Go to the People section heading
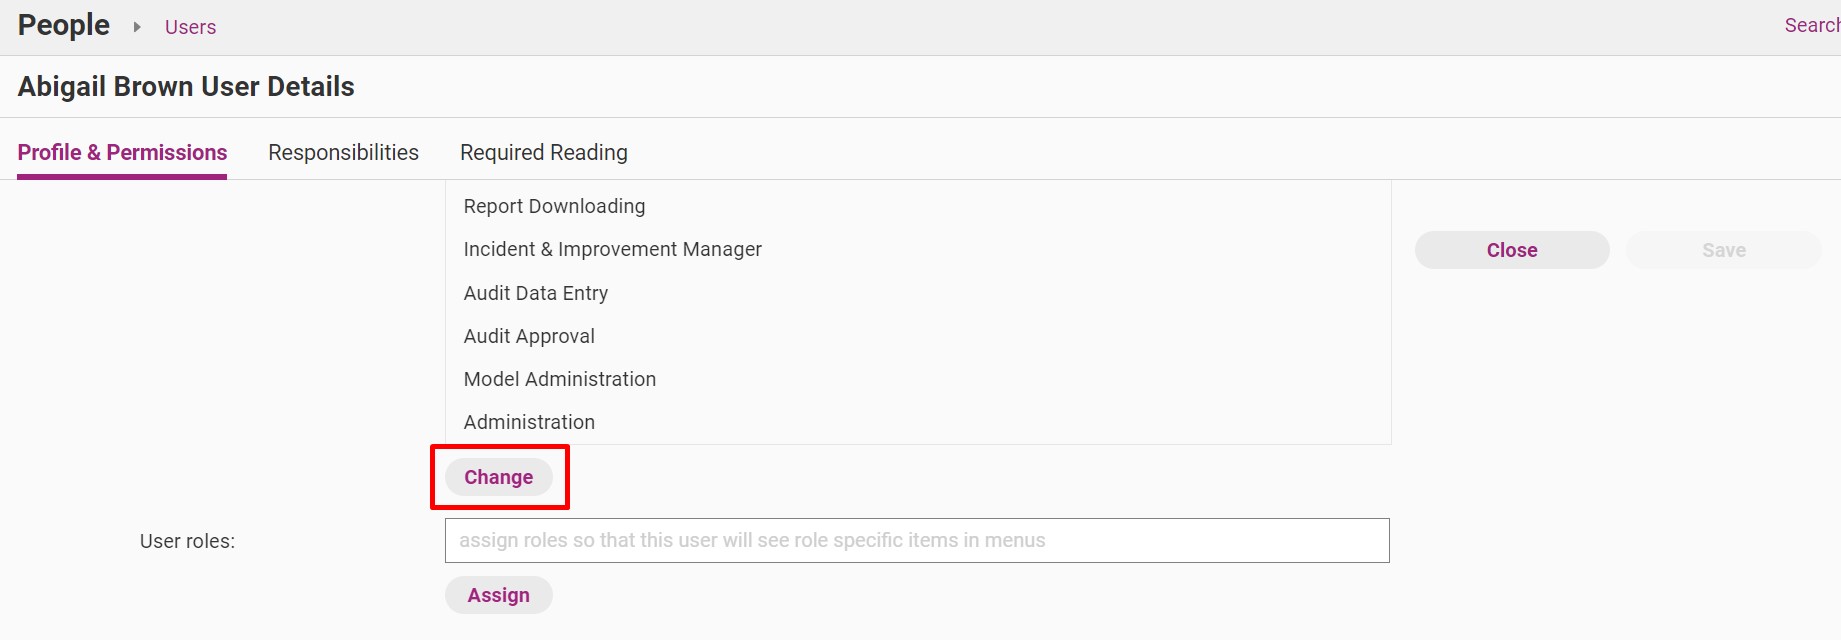Viewport: 1841px width, 640px height. point(64,25)
